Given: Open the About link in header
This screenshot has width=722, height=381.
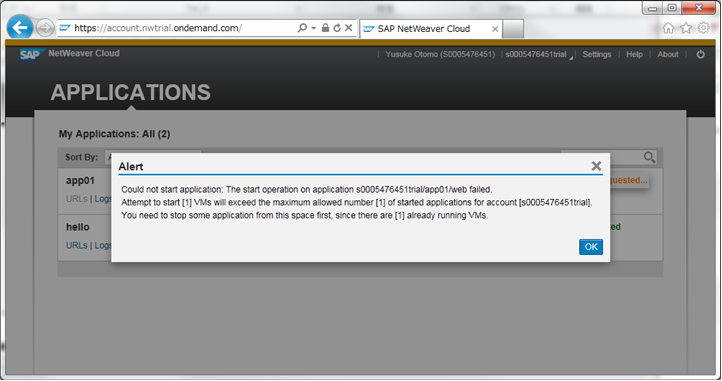Looking at the screenshot, I should click(x=668, y=54).
